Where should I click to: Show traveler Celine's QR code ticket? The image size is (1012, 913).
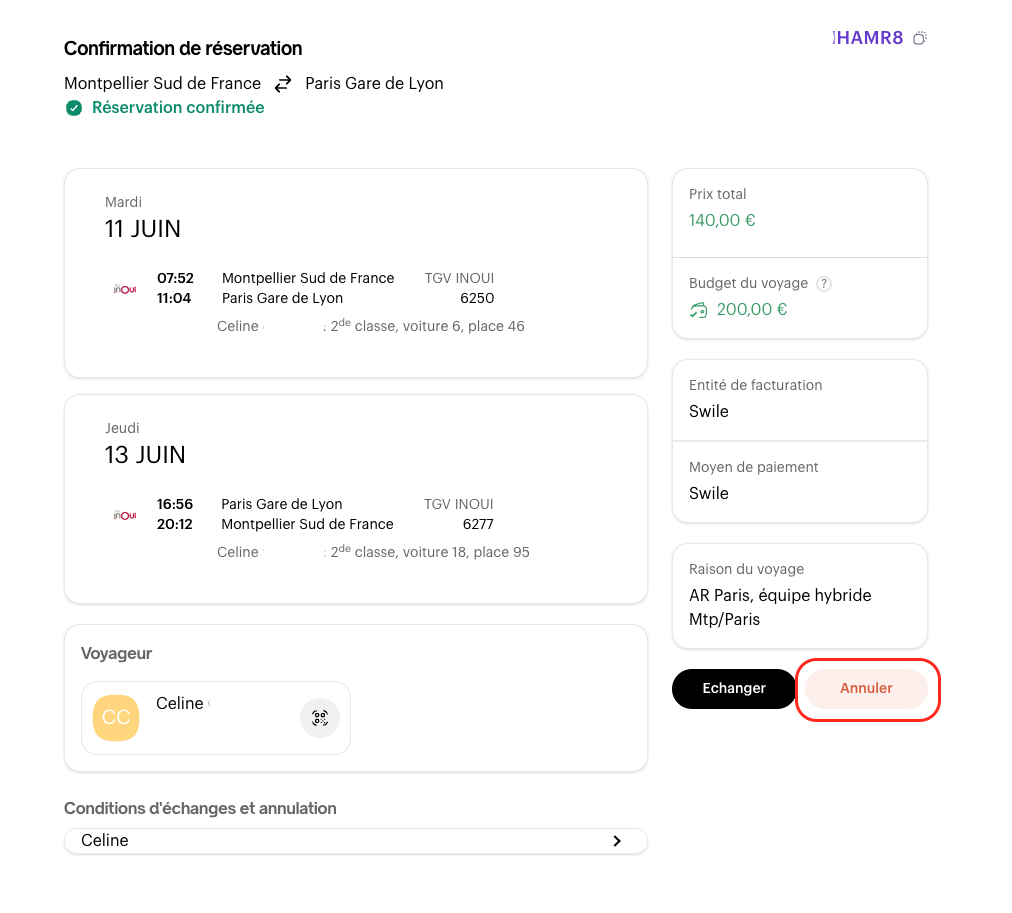(x=320, y=717)
